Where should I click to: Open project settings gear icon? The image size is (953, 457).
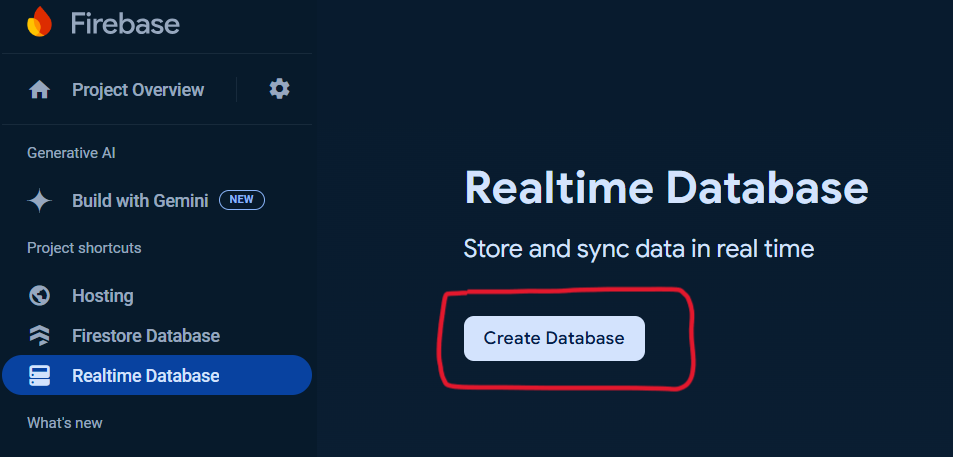click(279, 89)
